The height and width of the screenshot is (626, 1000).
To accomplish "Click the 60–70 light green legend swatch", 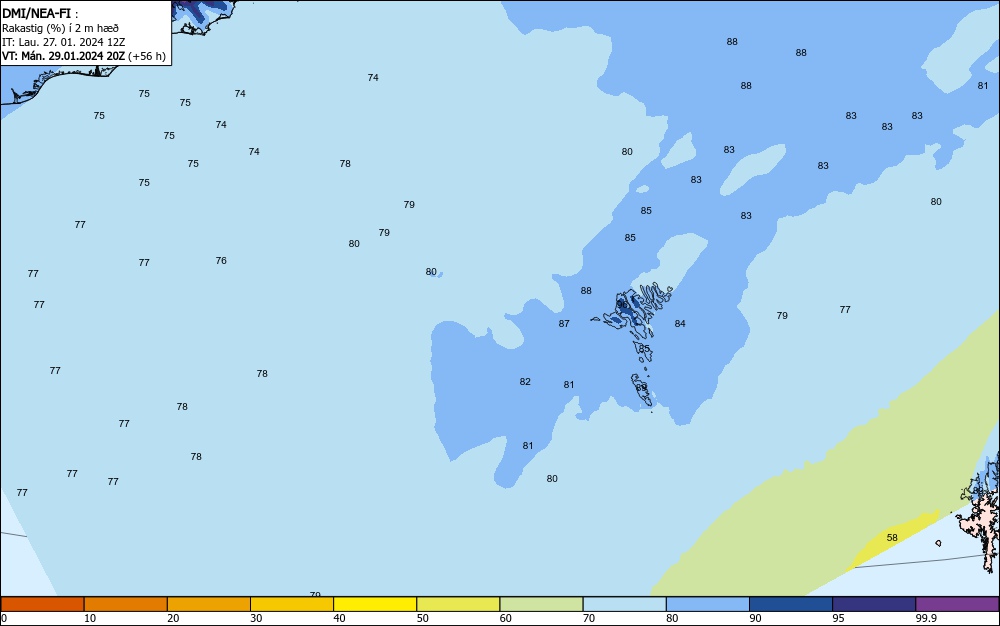I will click(541, 604).
